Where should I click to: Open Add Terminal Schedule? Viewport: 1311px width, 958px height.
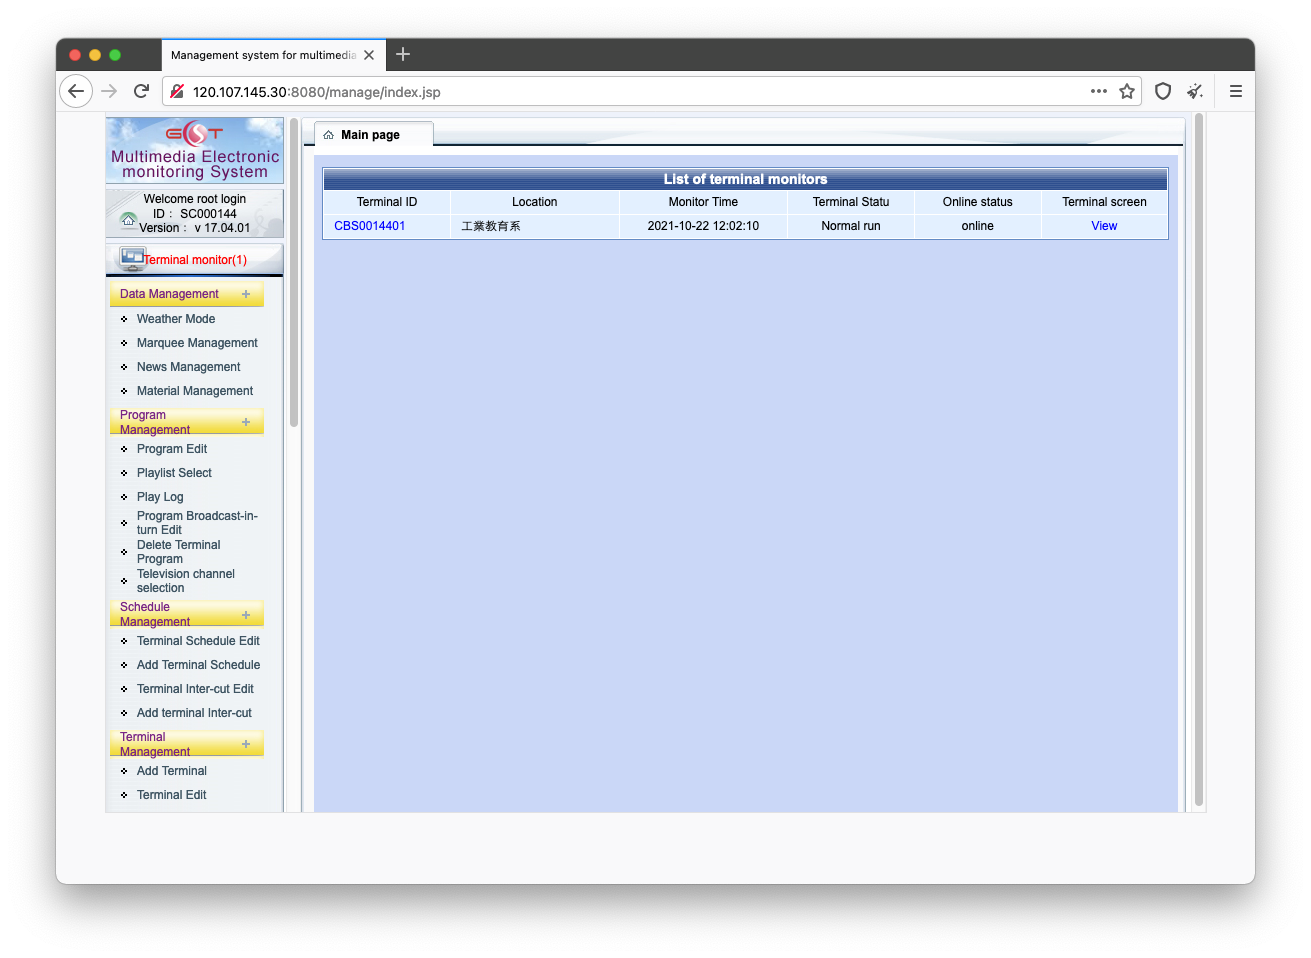coord(198,665)
